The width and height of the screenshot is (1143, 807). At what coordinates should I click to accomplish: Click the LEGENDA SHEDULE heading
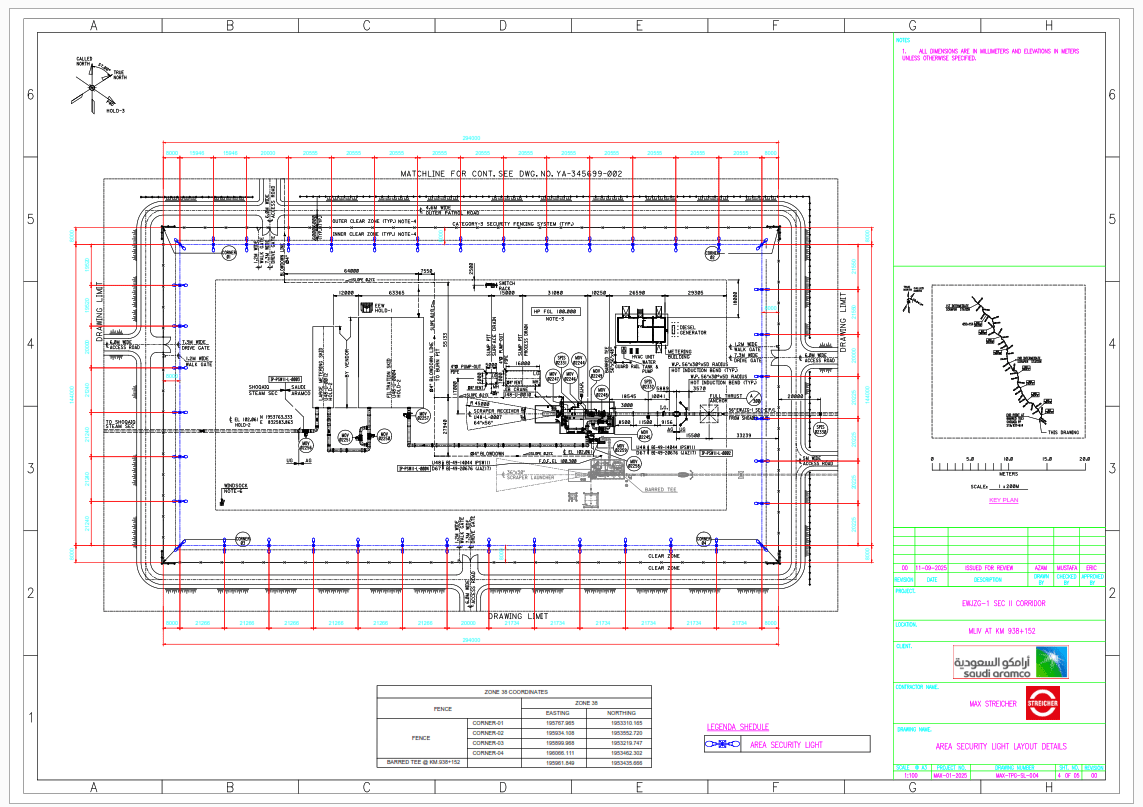pyautogui.click(x=738, y=727)
